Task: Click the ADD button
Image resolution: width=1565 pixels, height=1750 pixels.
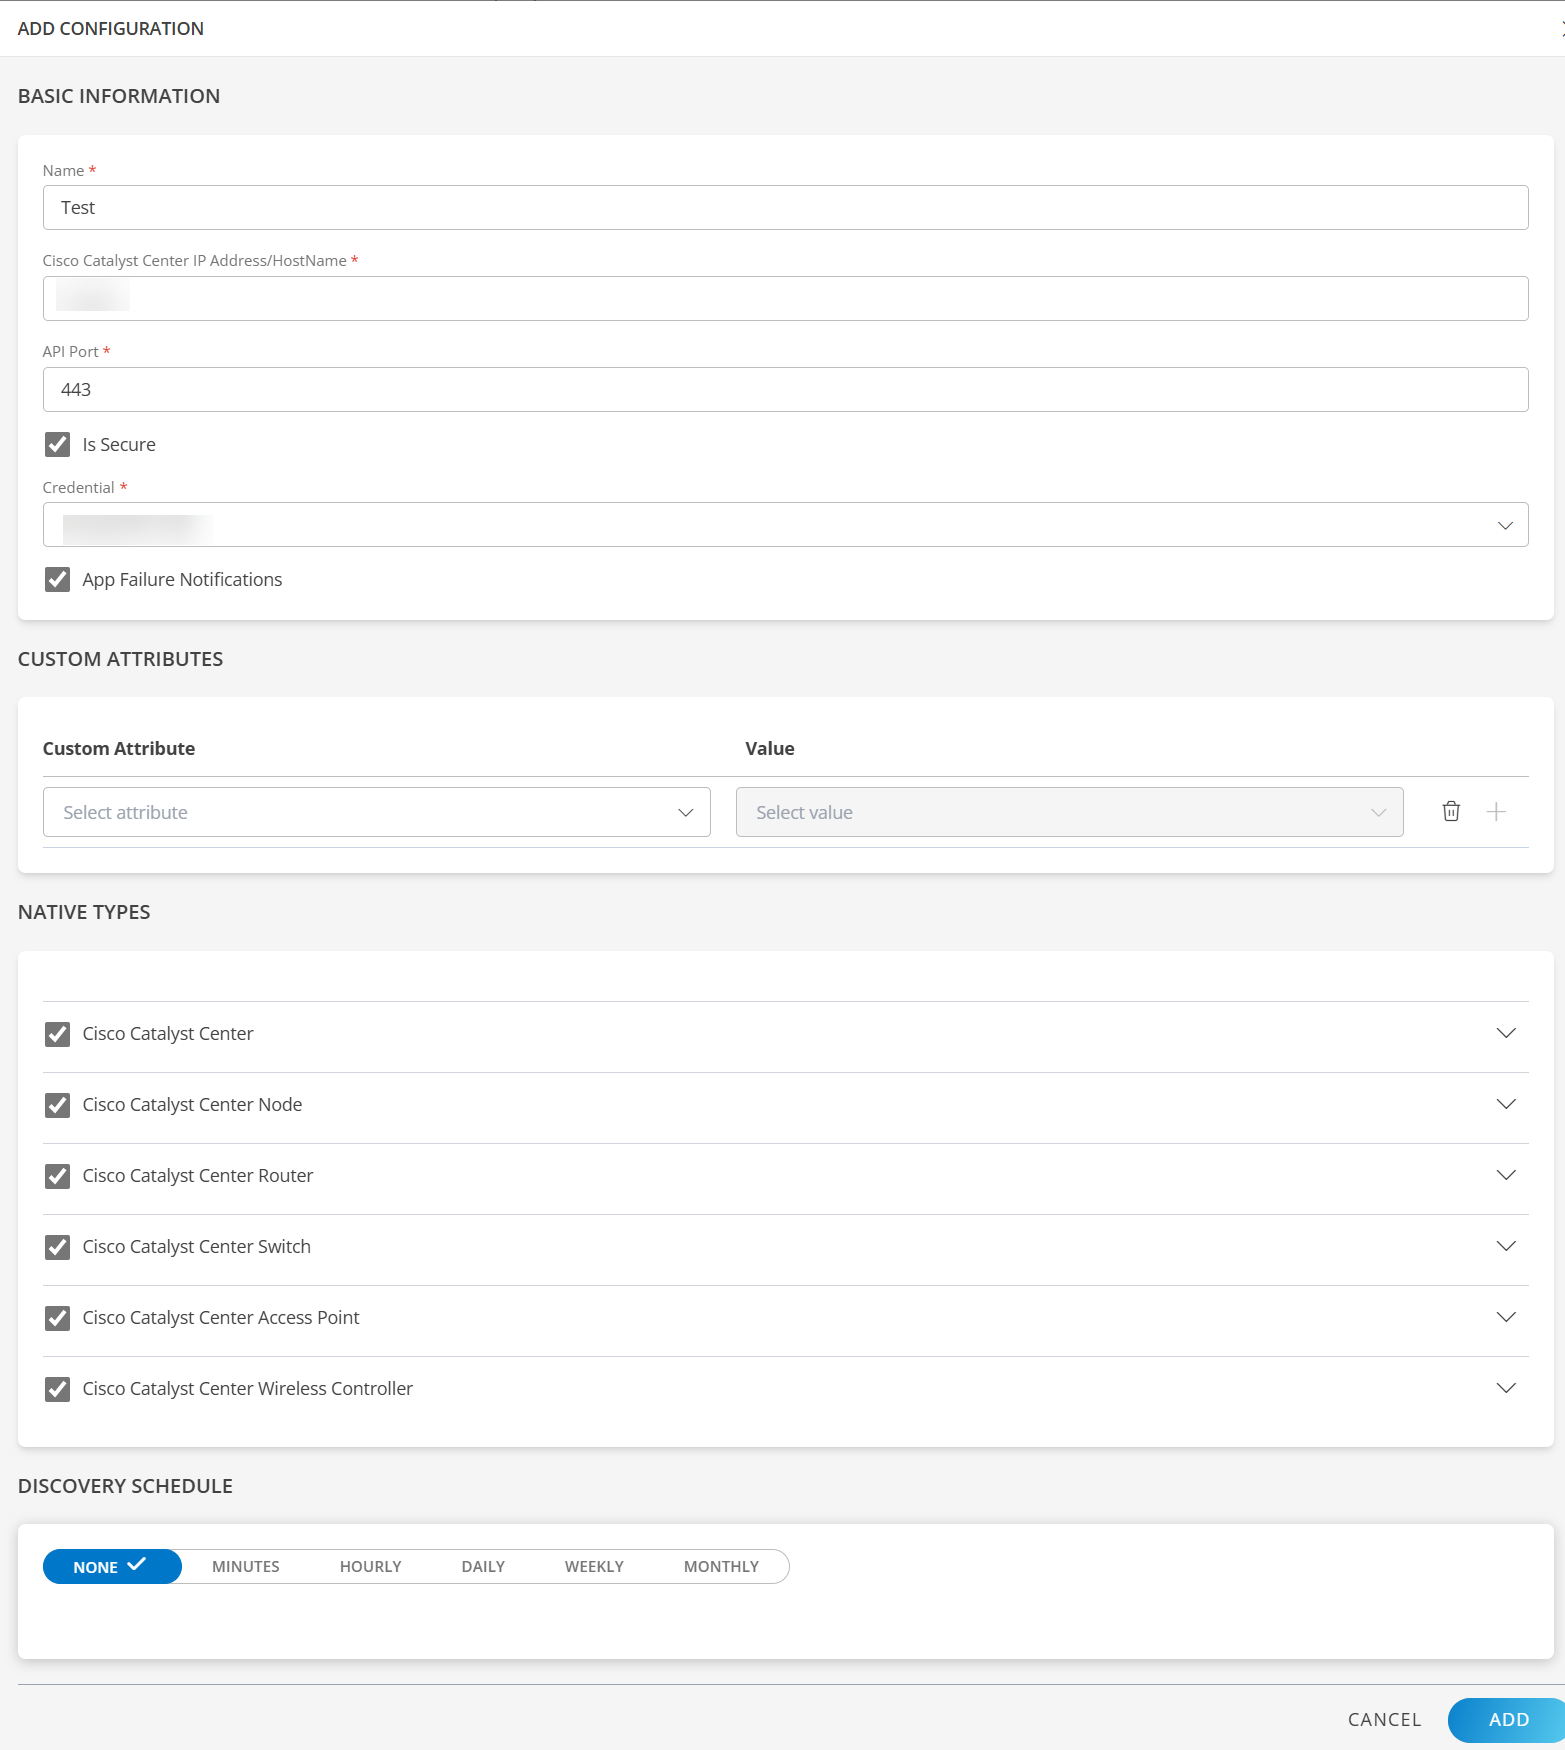Action: tap(1507, 1719)
